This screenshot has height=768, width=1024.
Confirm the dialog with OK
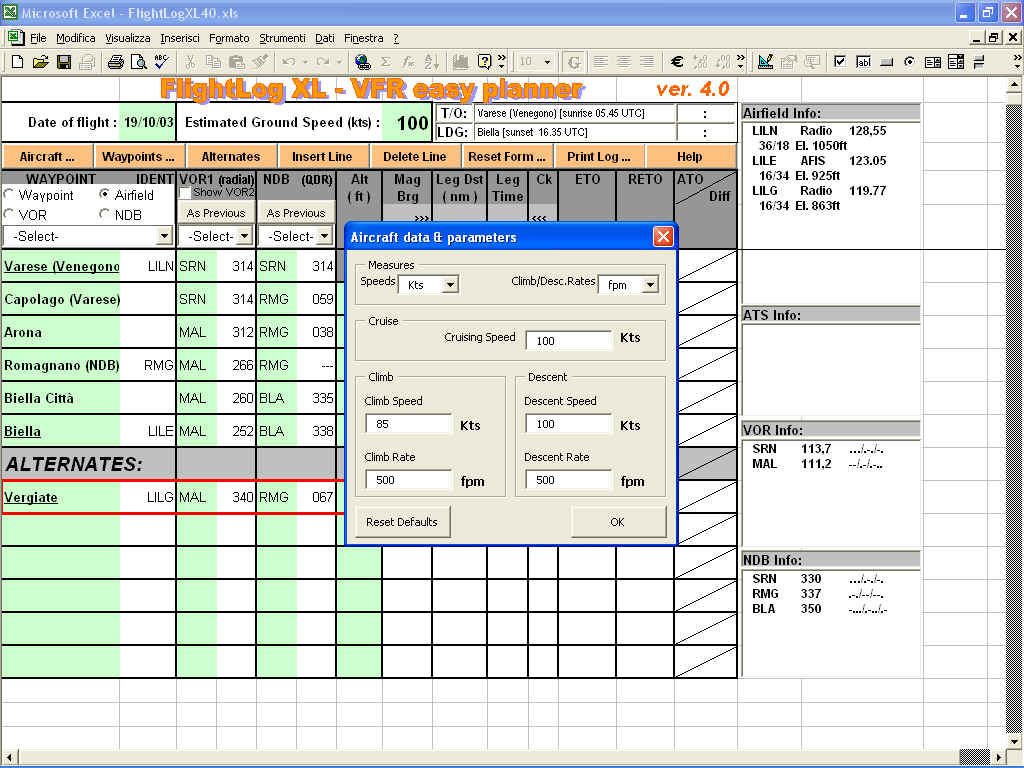[x=618, y=522]
